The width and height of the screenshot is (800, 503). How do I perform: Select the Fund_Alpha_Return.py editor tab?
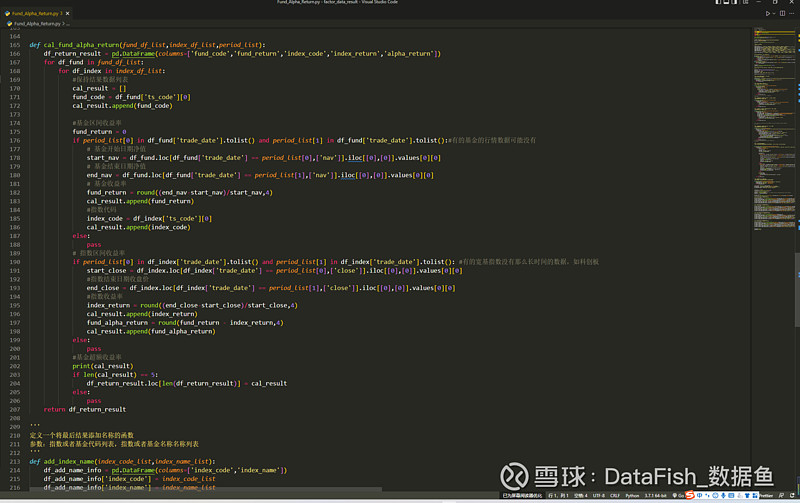click(x=36, y=13)
